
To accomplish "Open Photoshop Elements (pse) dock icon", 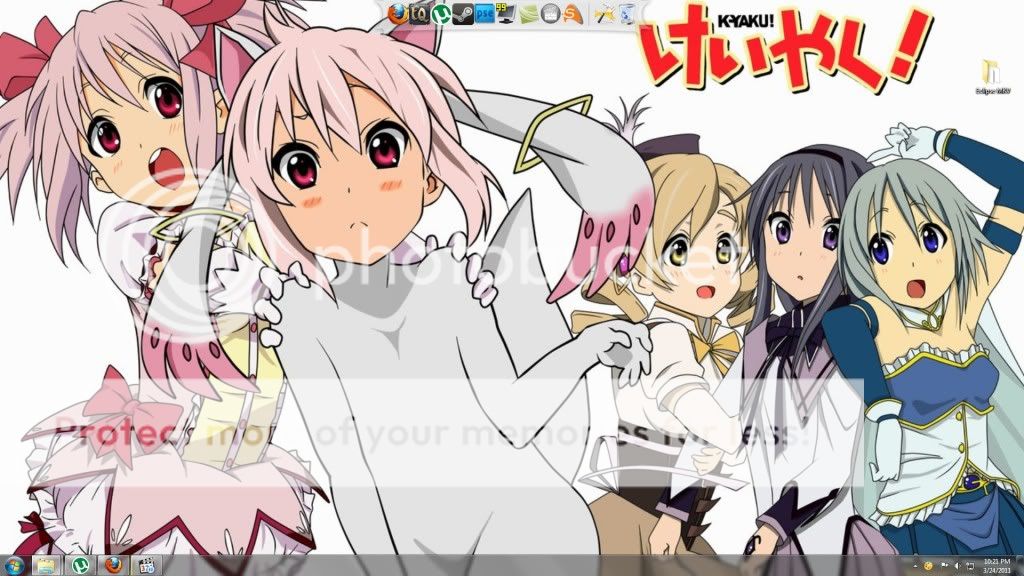I will click(x=485, y=14).
